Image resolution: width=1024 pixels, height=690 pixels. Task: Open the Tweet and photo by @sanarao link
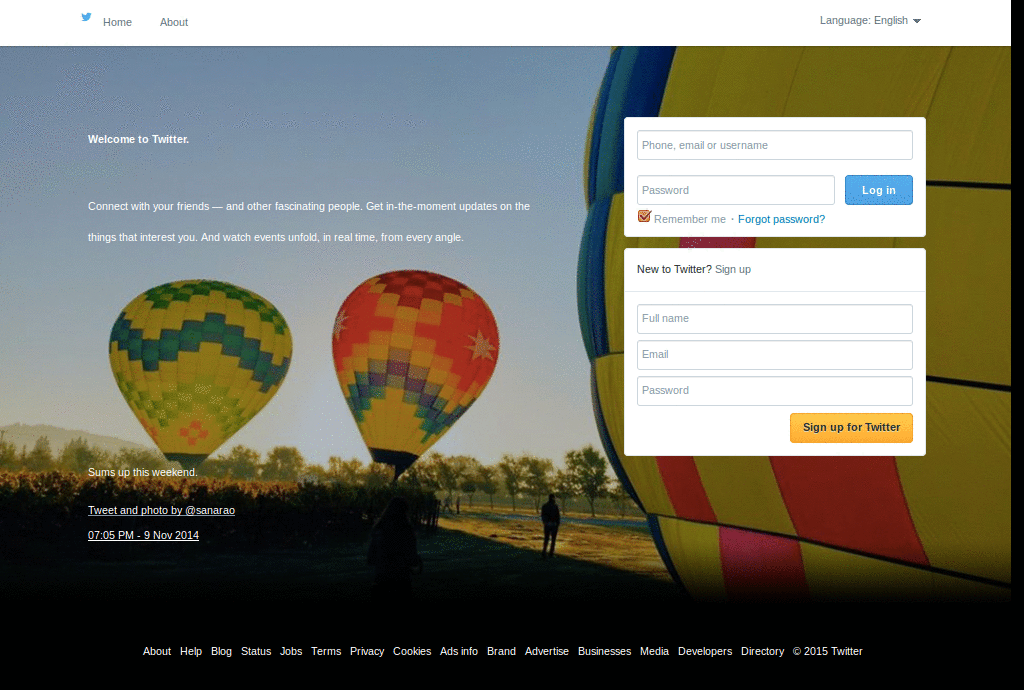coord(161,510)
